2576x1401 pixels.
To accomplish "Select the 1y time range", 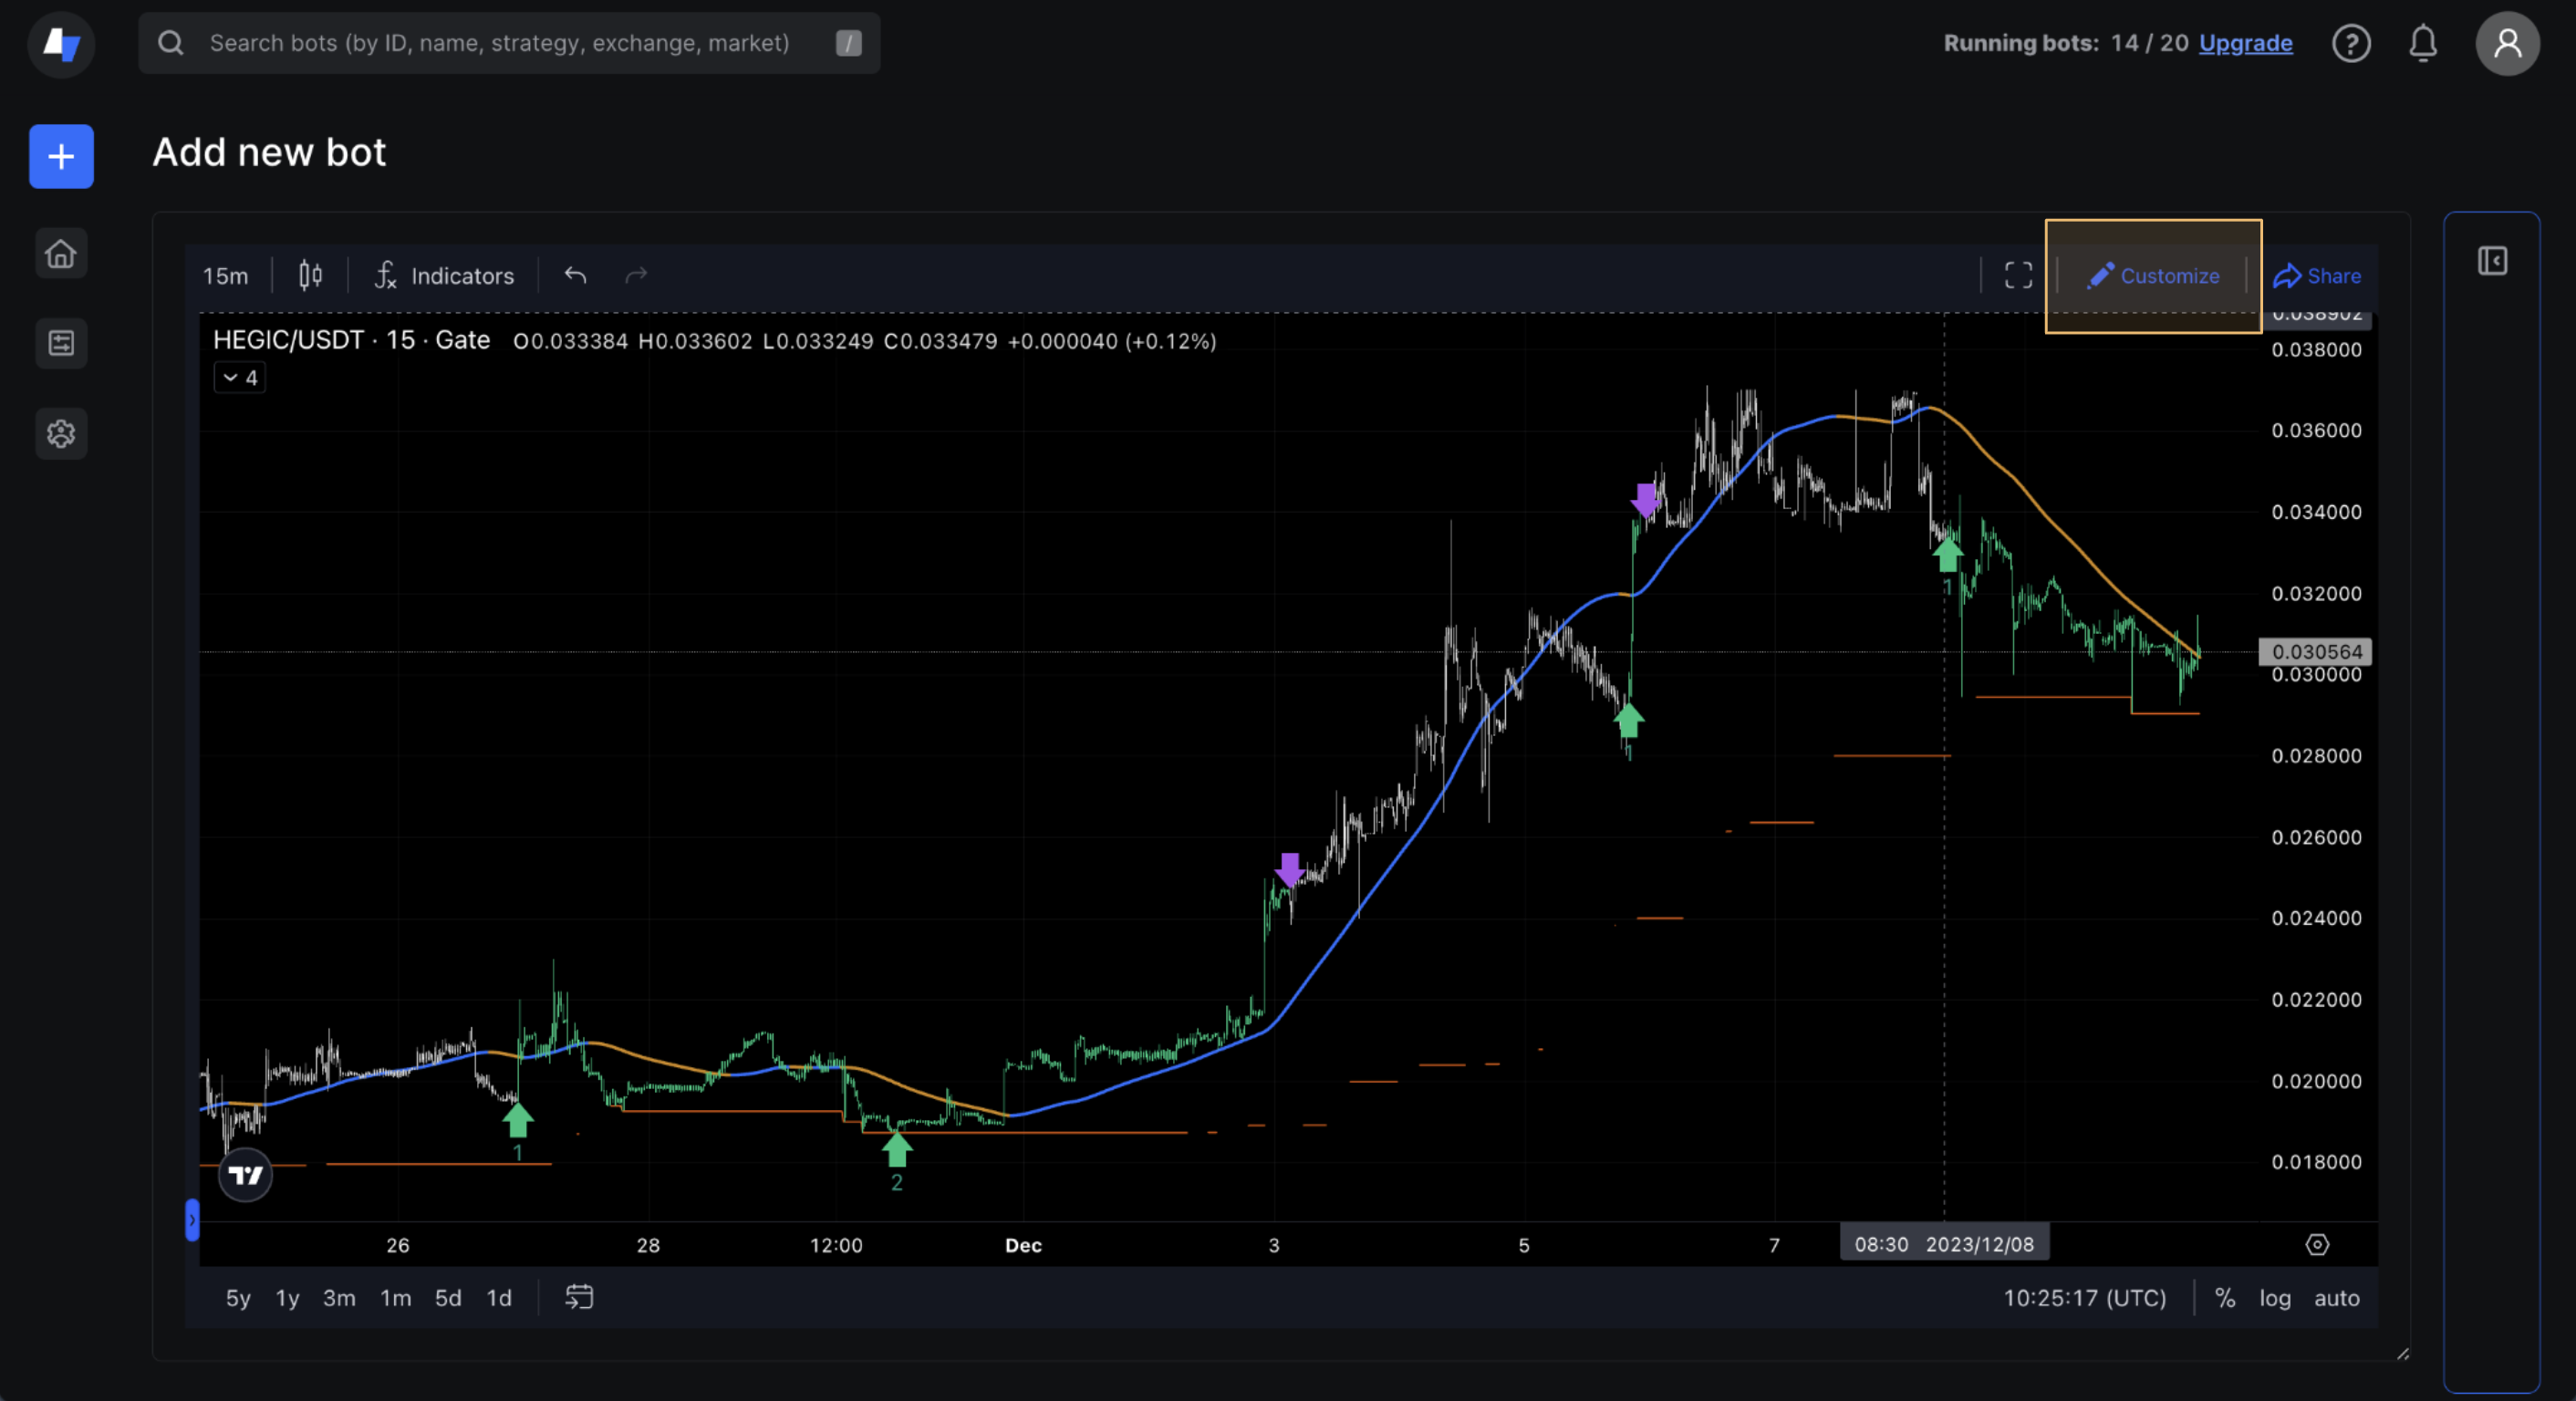I will click(x=287, y=1298).
